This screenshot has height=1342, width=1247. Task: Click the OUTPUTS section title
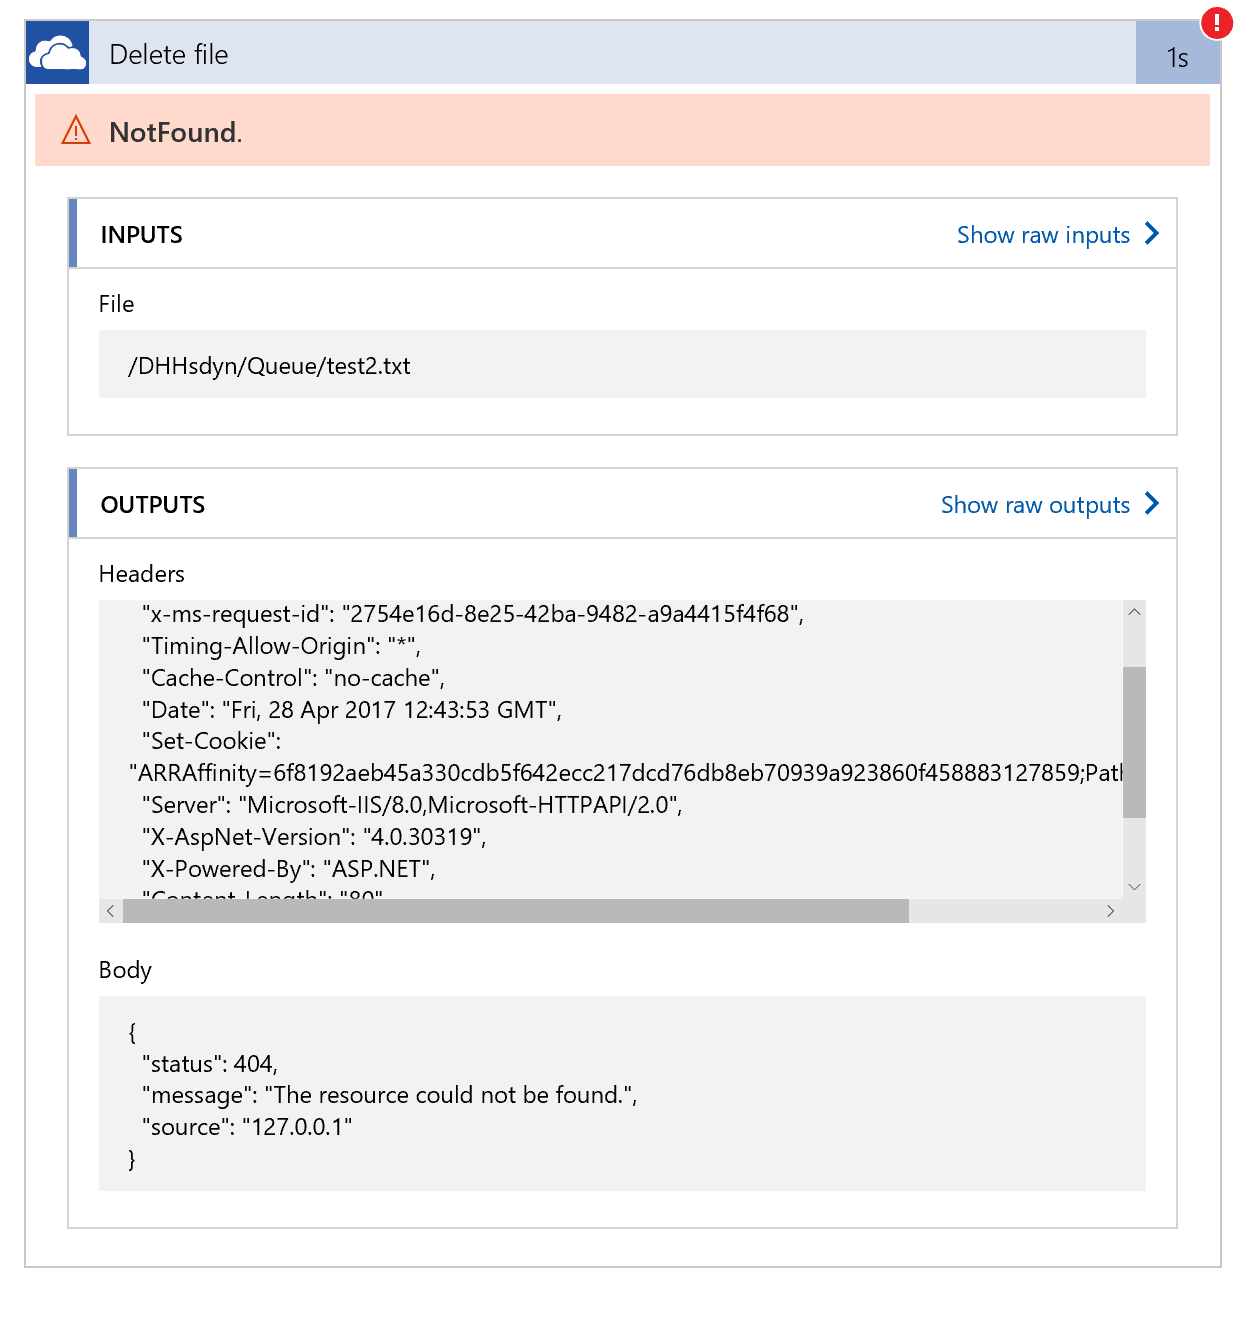click(x=153, y=505)
